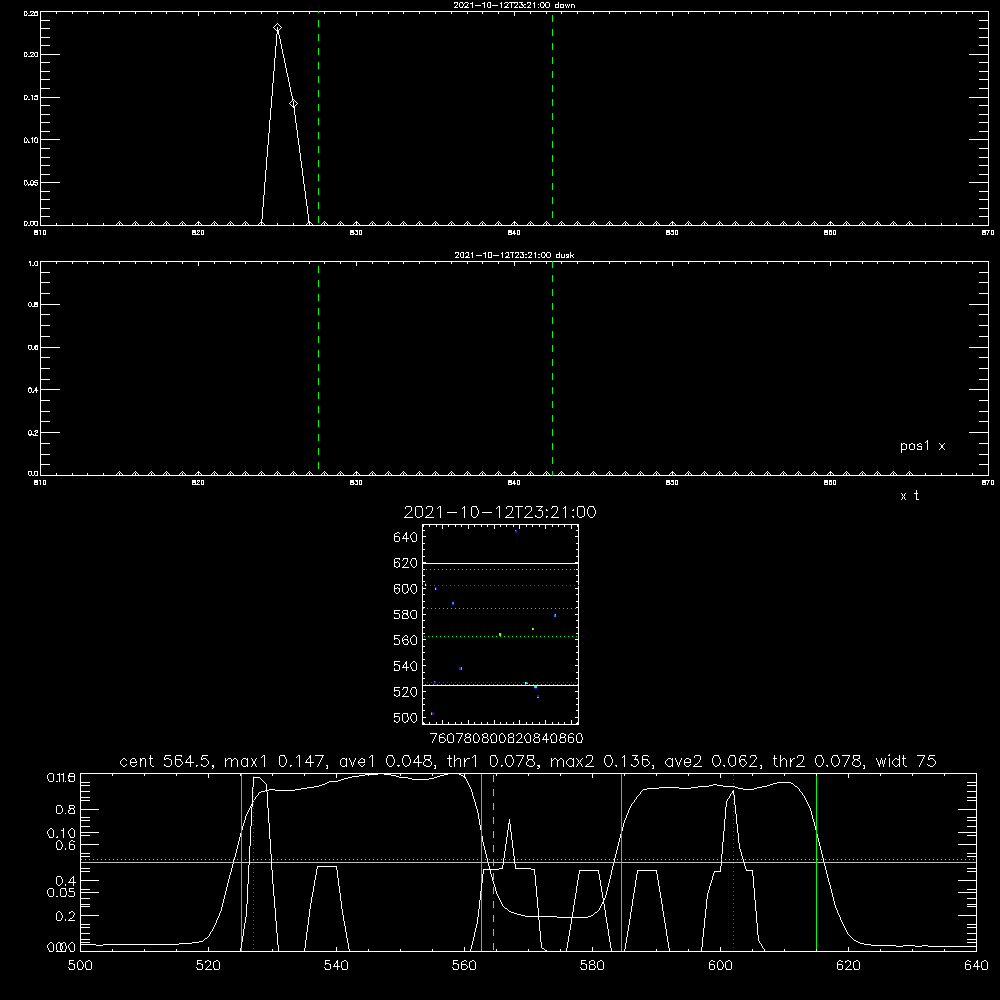The width and height of the screenshot is (1000, 1000).
Task: Click the left green dashed line in dawn plot
Action: [318, 118]
